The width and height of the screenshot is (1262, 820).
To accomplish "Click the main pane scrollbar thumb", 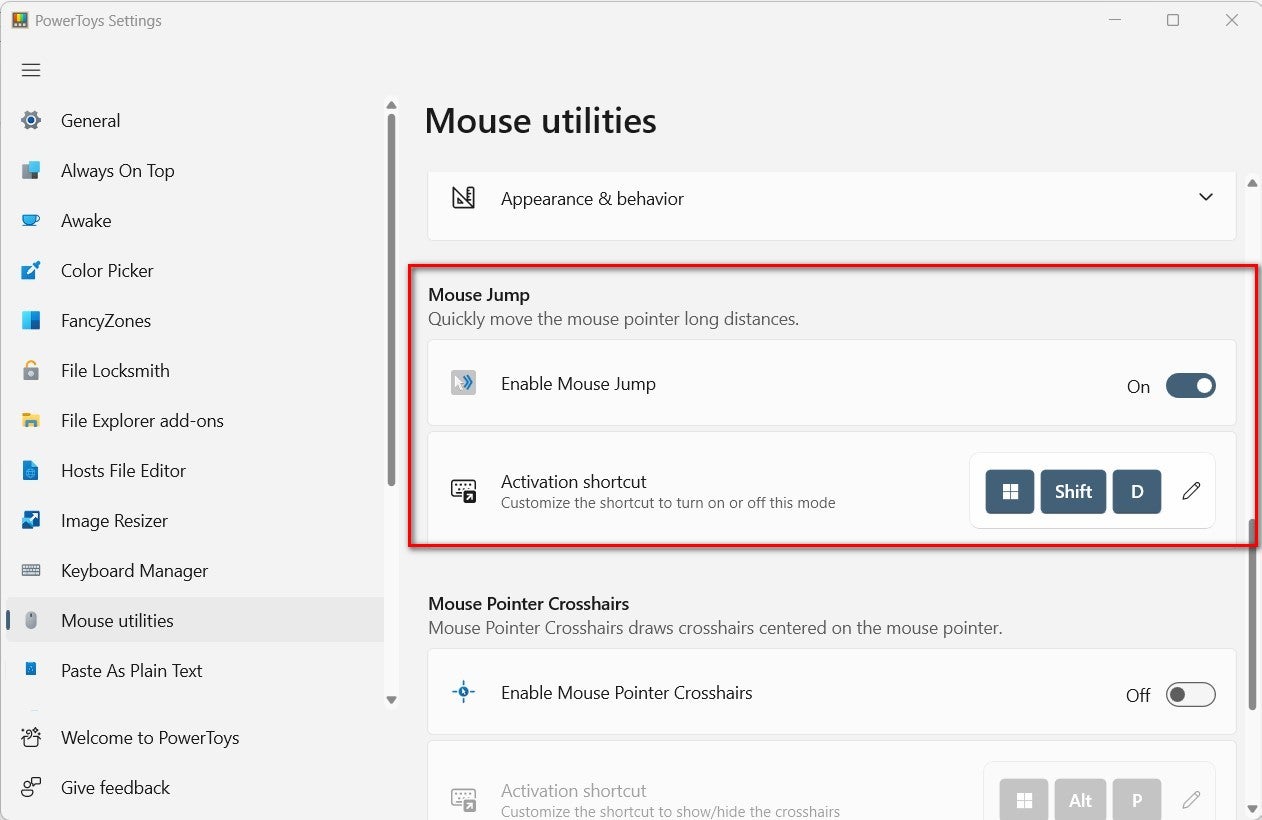I will click(x=1252, y=615).
